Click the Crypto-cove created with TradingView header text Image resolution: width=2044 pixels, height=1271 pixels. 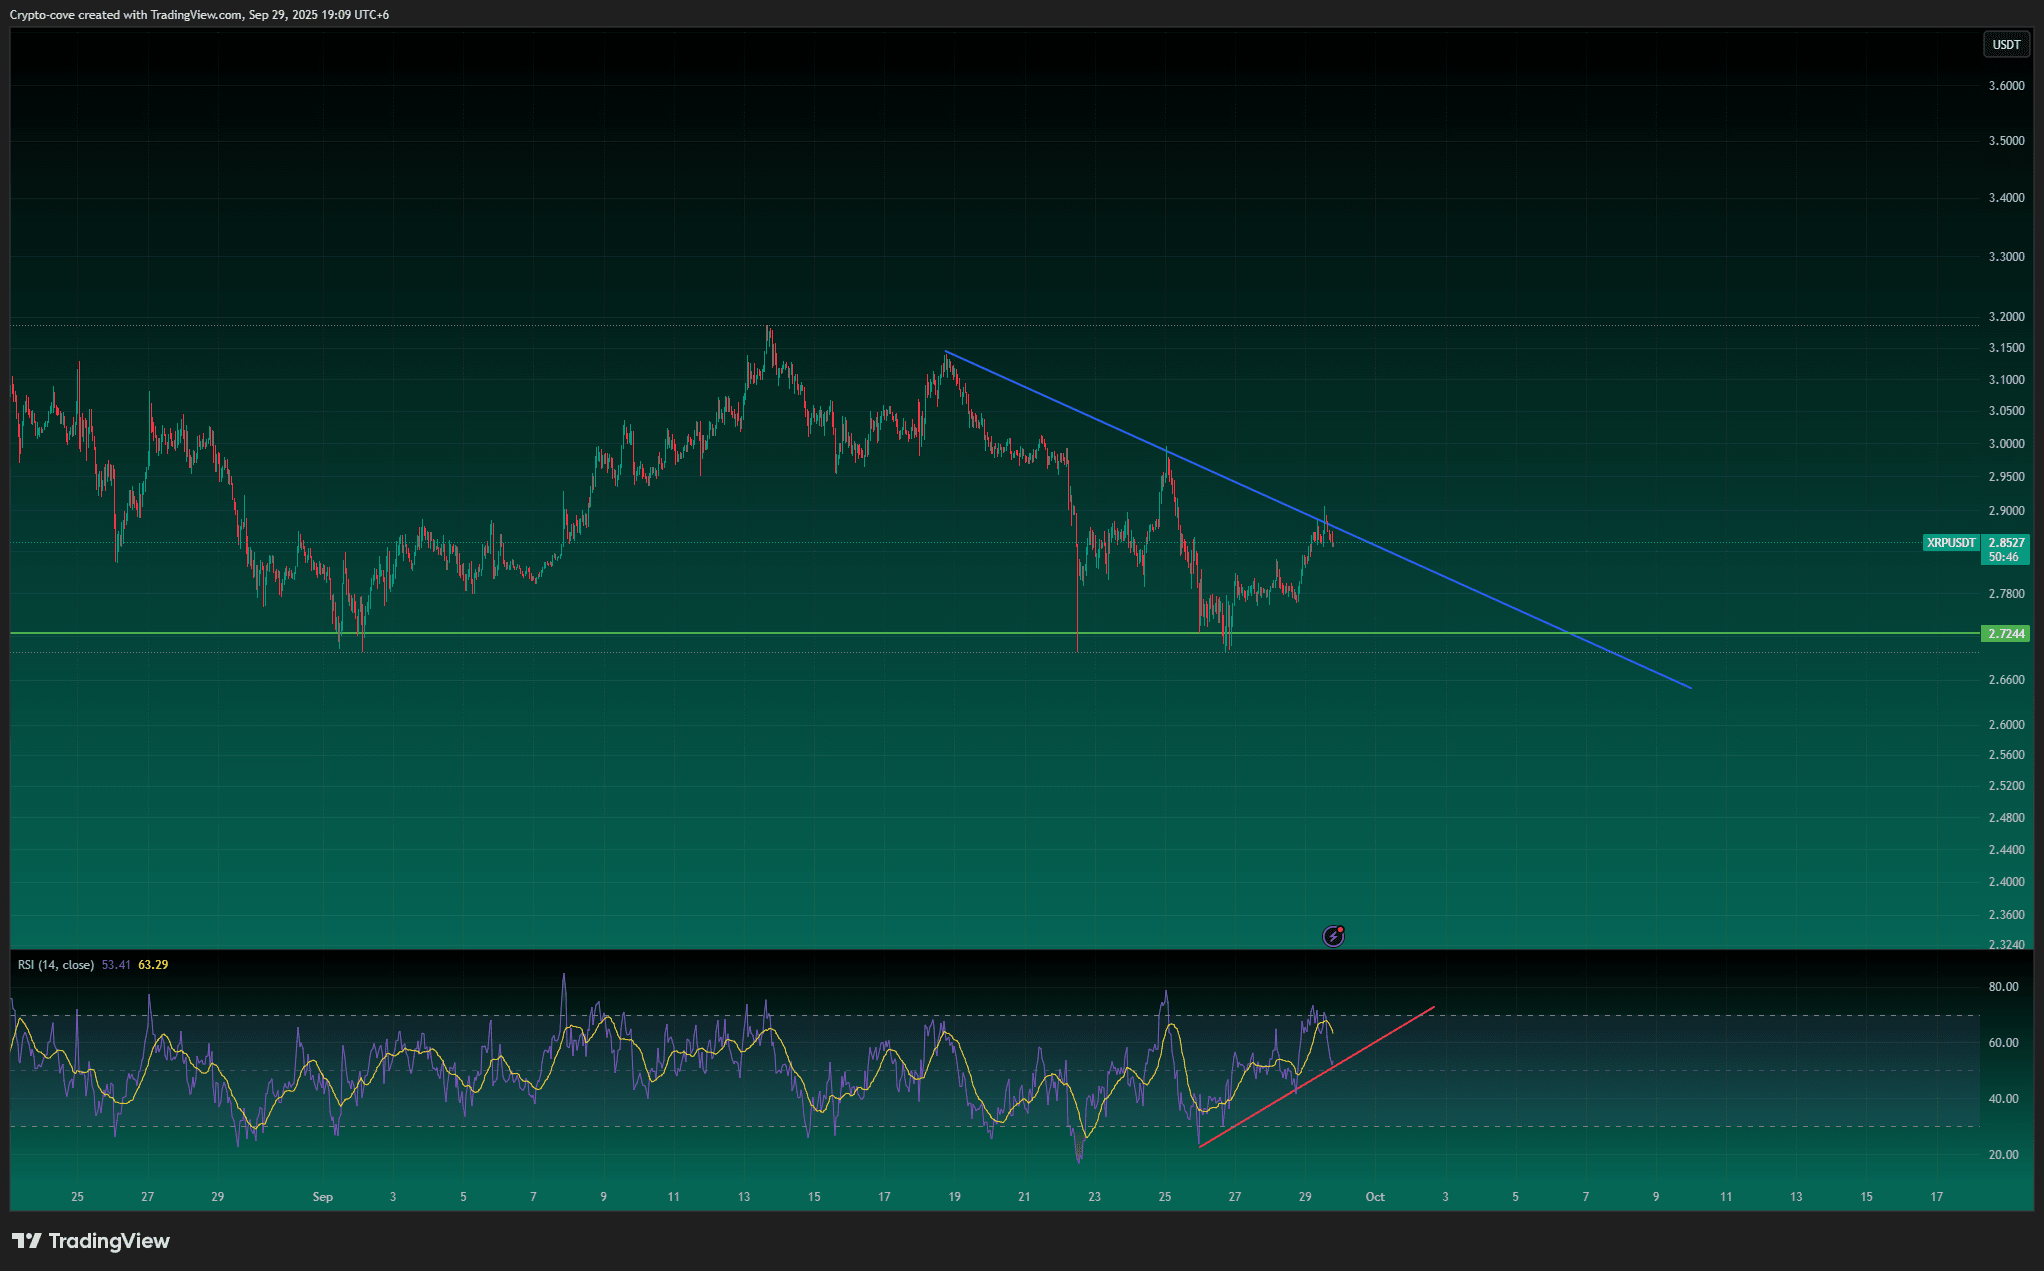pyautogui.click(x=199, y=15)
